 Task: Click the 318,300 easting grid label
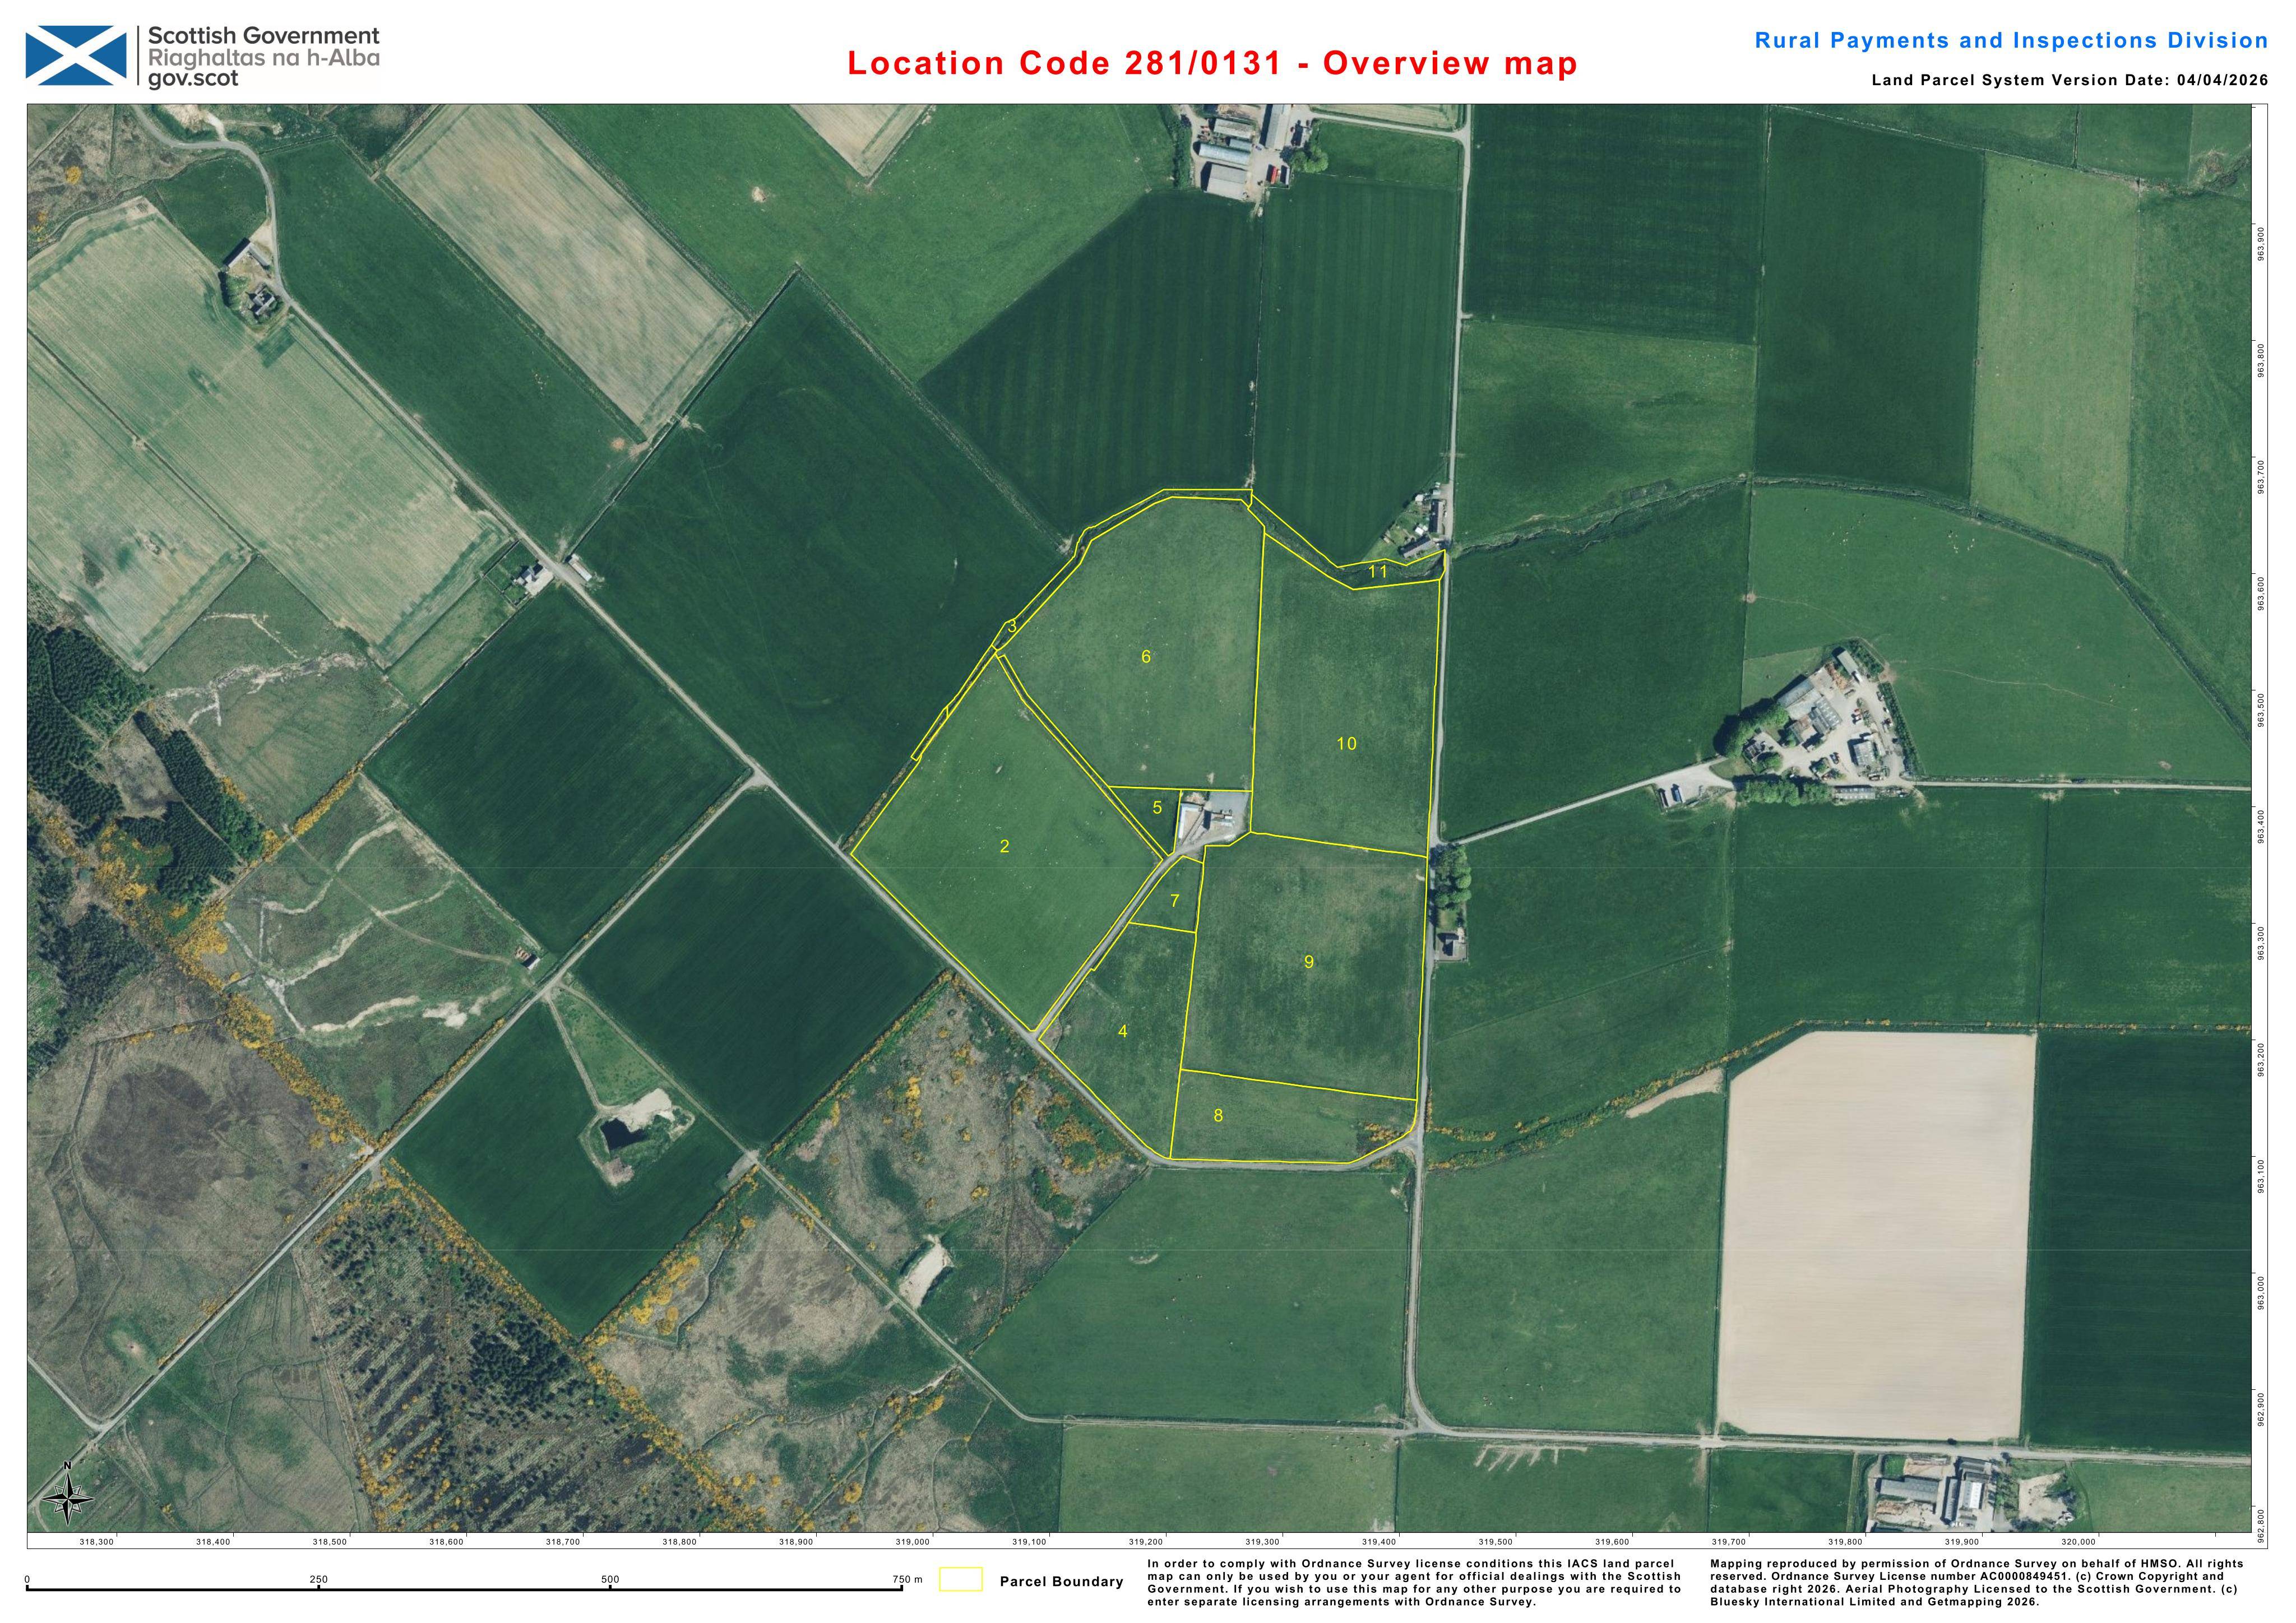[97, 1542]
